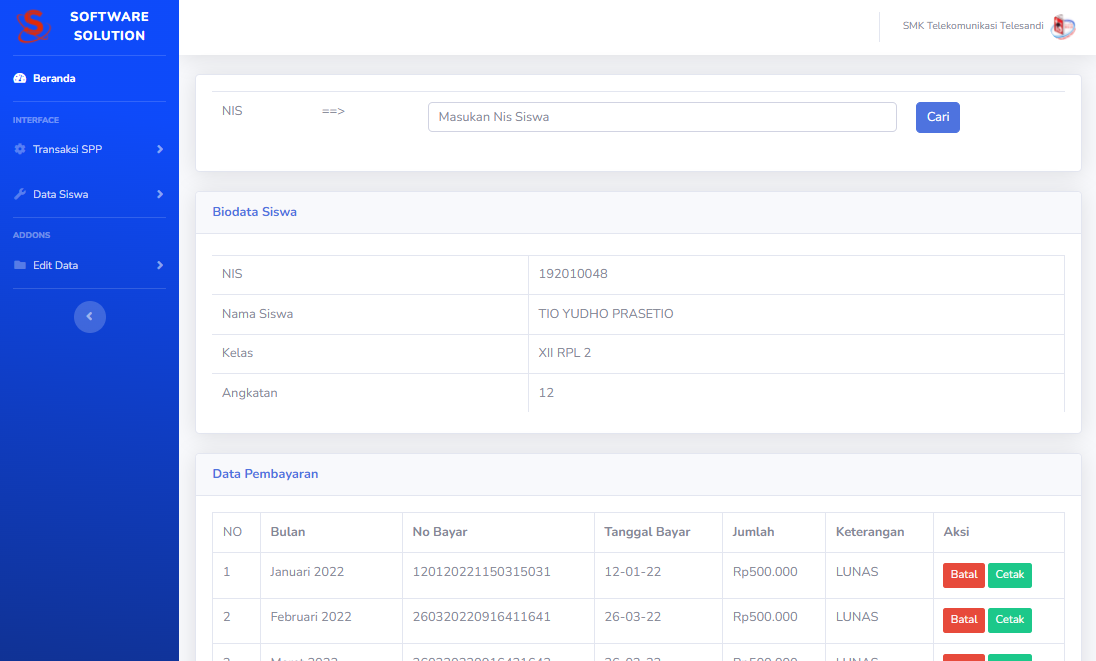The height and width of the screenshot is (661, 1096).
Task: Open SMK Telekomunikasi Telesandi user menu
Action: [x=972, y=26]
